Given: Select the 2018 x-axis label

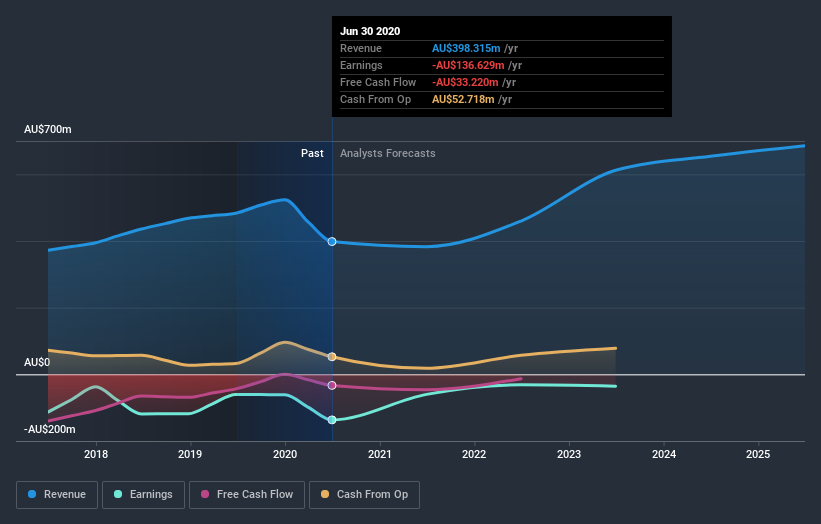Looking at the screenshot, I should point(96,454).
